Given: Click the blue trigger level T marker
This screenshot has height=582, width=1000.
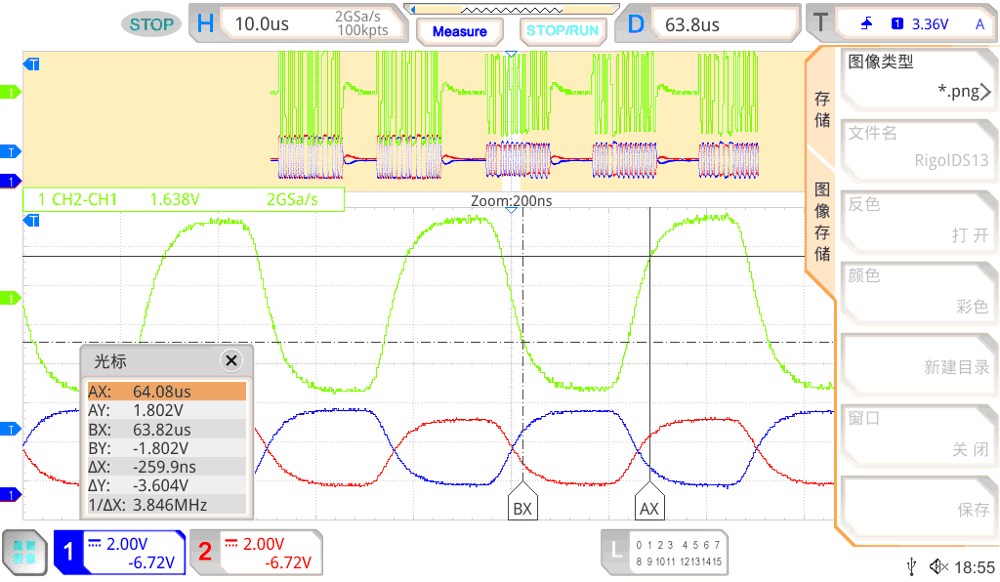Looking at the screenshot, I should [x=12, y=428].
